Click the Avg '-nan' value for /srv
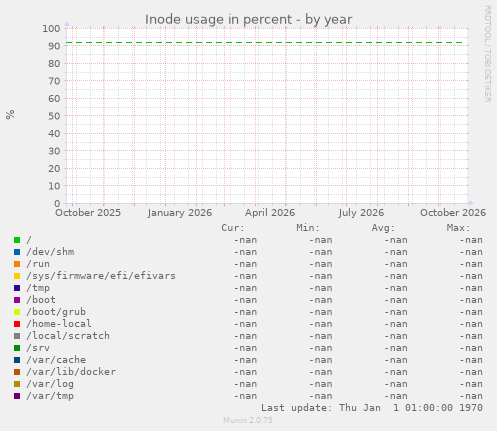Viewport: 497px width, 431px height. tap(396, 348)
